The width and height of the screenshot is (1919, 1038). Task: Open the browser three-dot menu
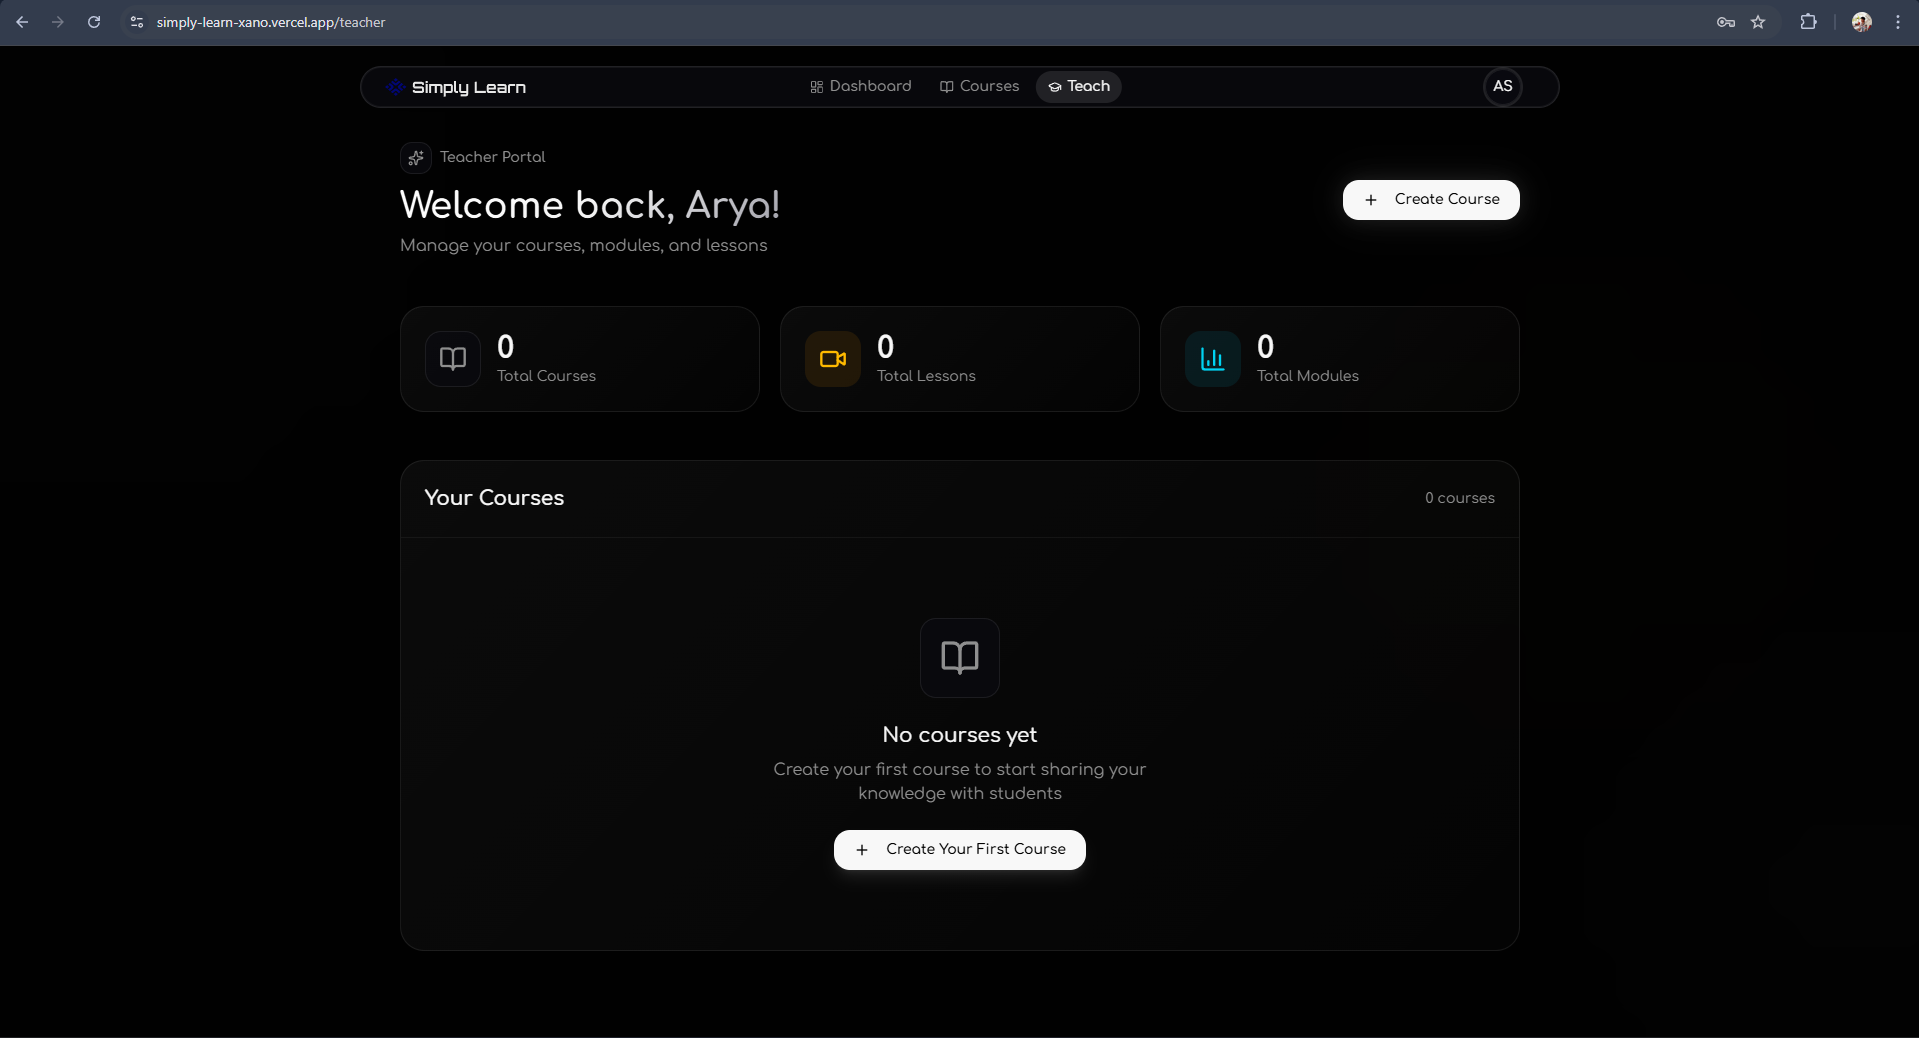pos(1899,22)
